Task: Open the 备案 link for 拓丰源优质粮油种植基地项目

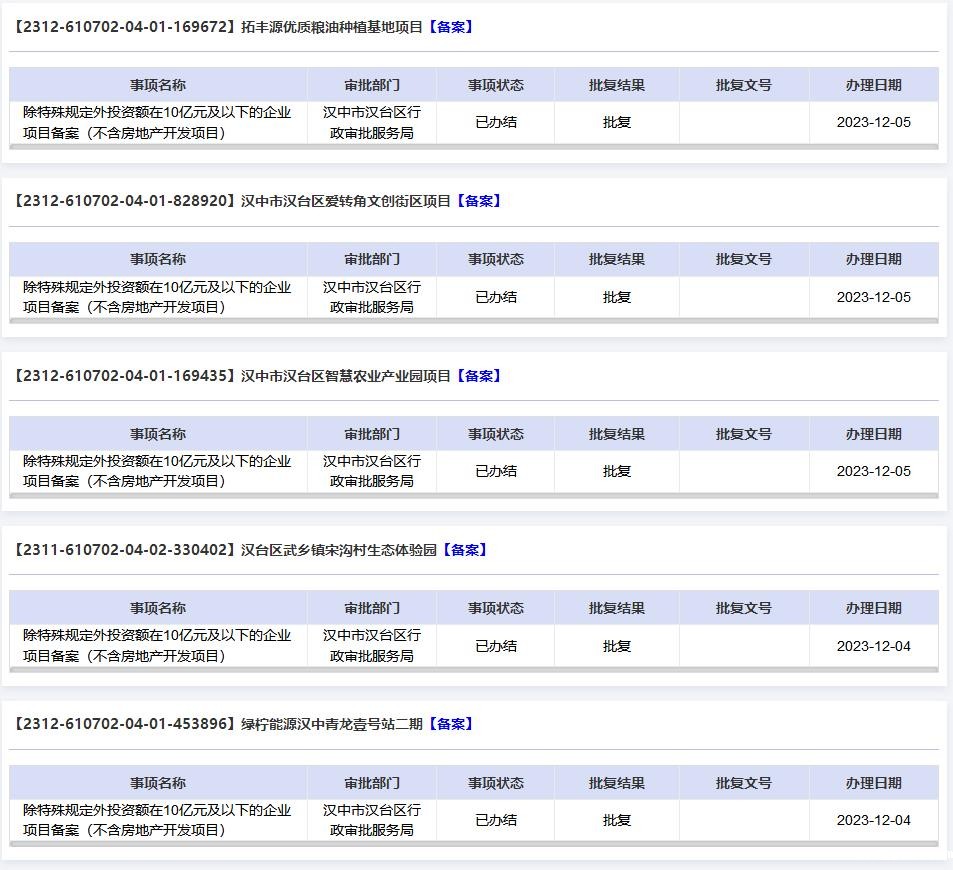Action: click(450, 27)
